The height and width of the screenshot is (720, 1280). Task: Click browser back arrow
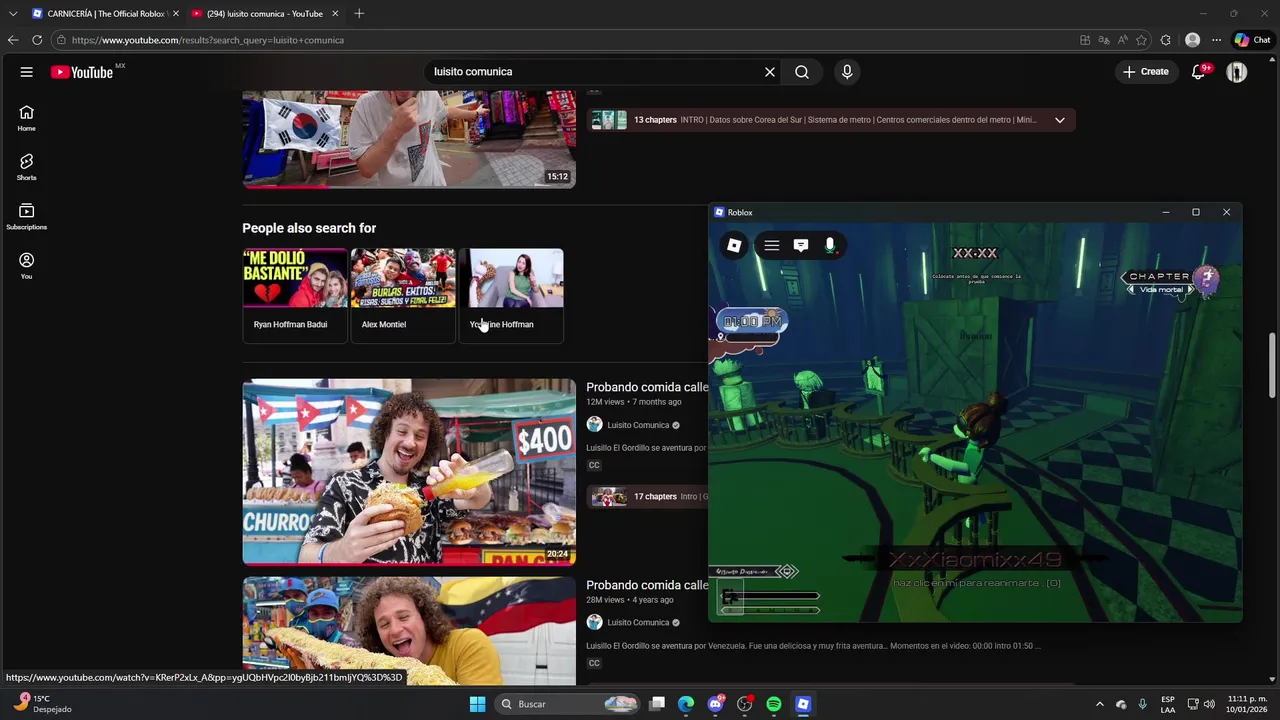tap(13, 40)
